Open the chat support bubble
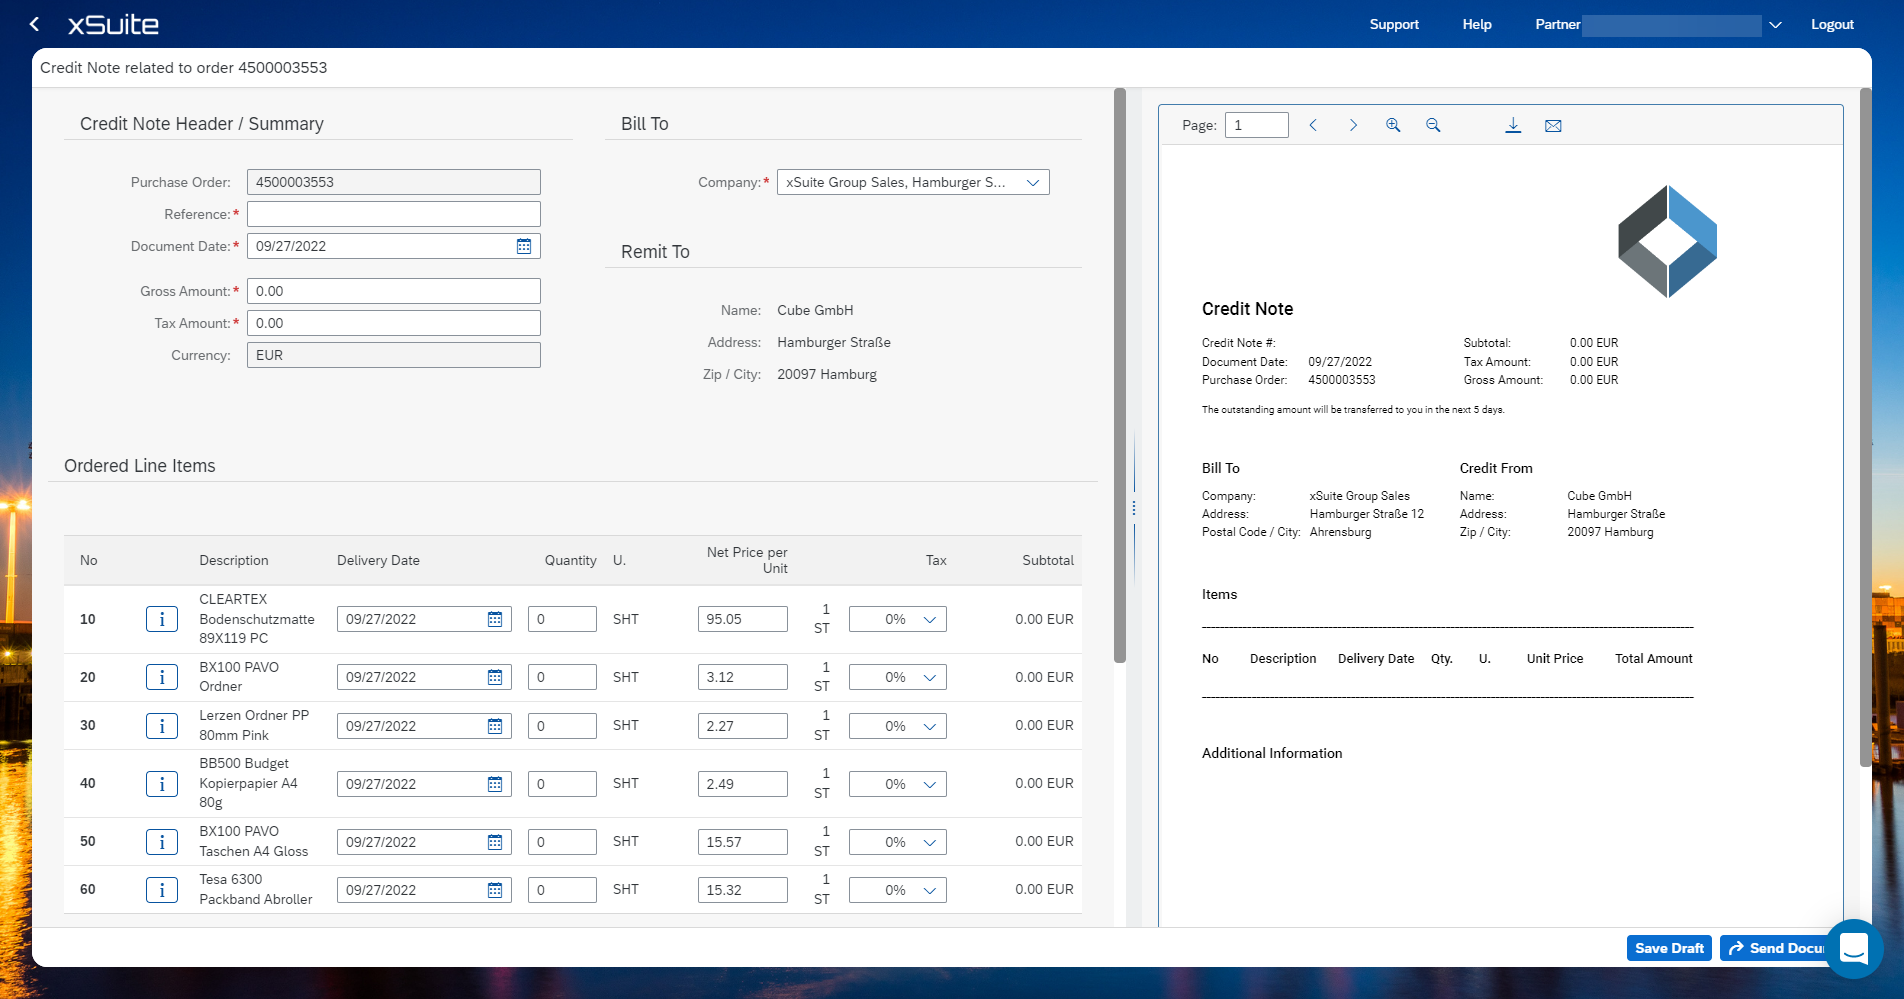 coord(1854,948)
